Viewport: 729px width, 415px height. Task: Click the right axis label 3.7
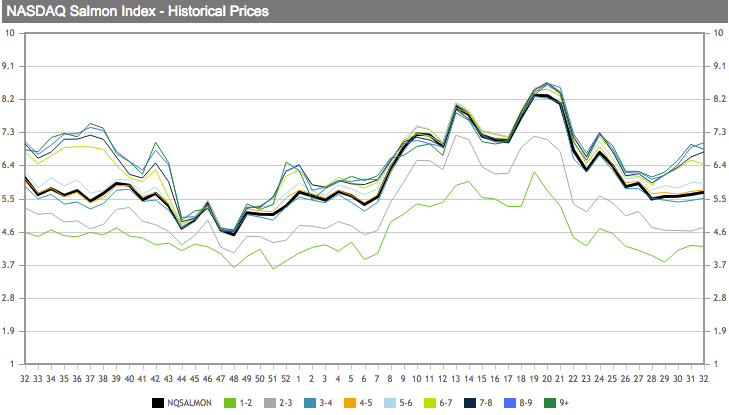[719, 265]
